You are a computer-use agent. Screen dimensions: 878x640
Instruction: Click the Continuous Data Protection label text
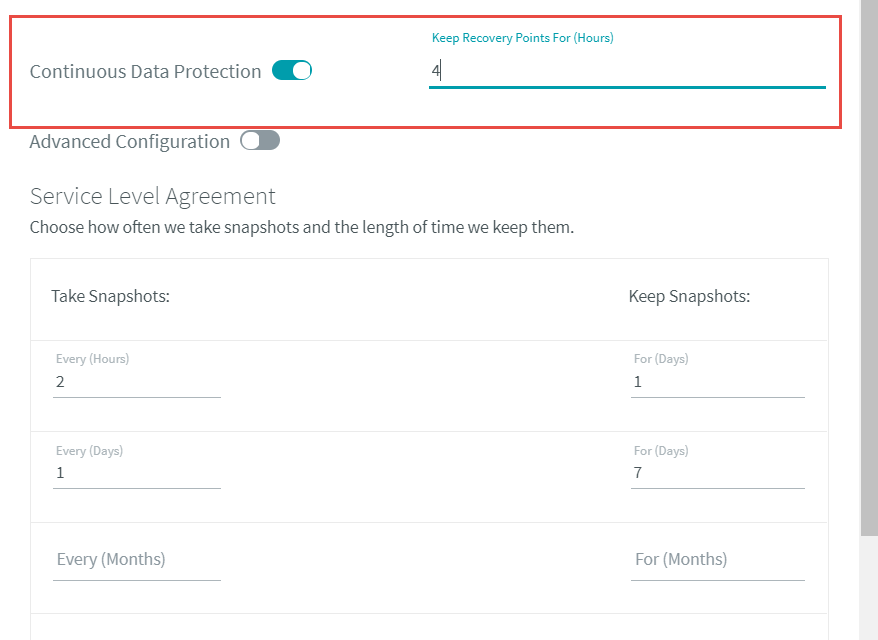(146, 72)
